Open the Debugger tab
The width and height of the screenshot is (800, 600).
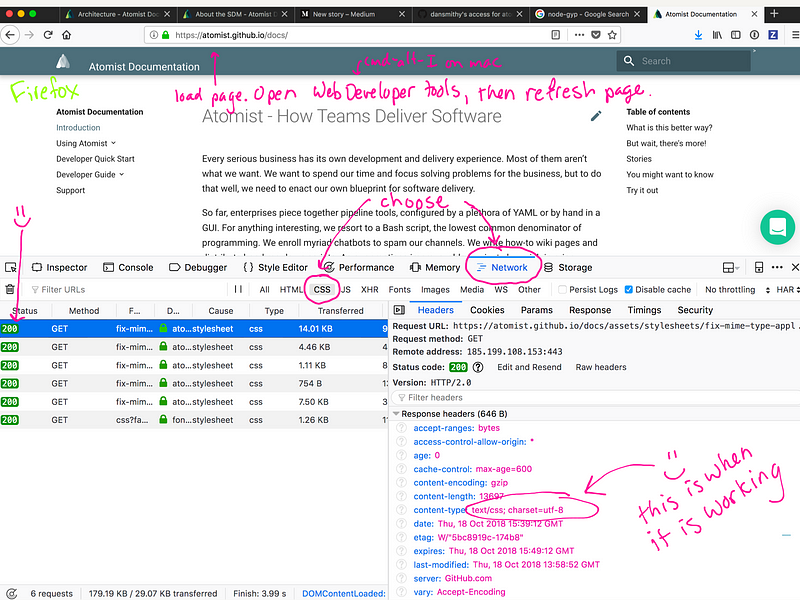coord(198,267)
